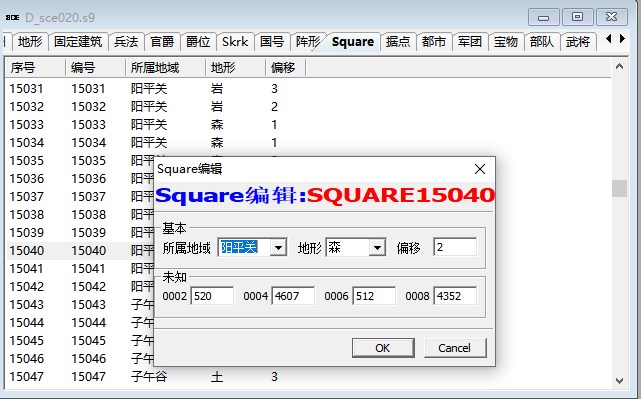This screenshot has height=399, width=641.
Task: Click the 0002 field showing 520
Action: point(212,296)
